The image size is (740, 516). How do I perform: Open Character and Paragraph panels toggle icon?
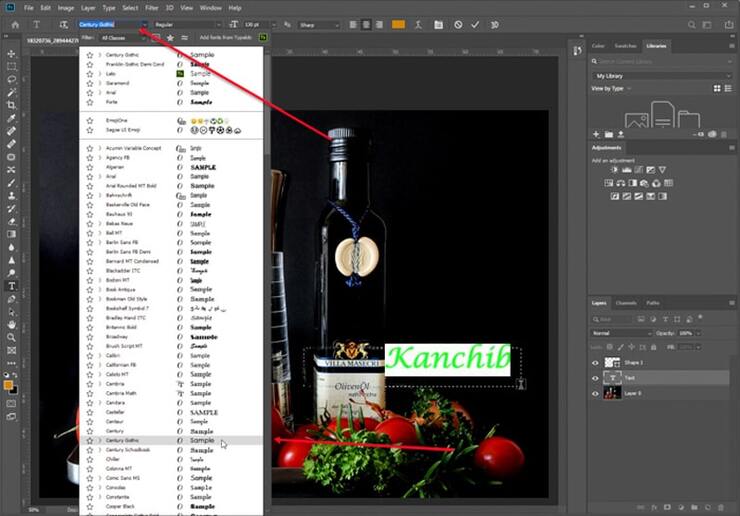(436, 24)
